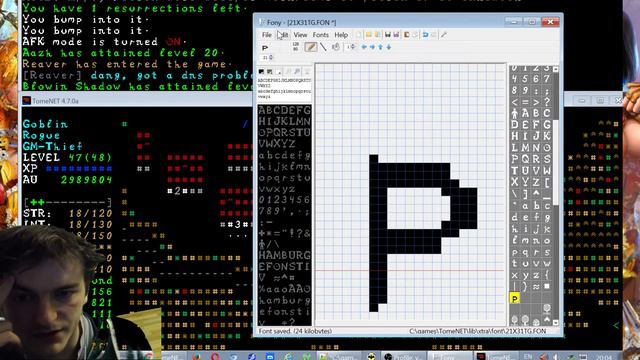640x360 pixels.
Task: Select the uppercase Q glyph in character table
Action: click(x=525, y=158)
